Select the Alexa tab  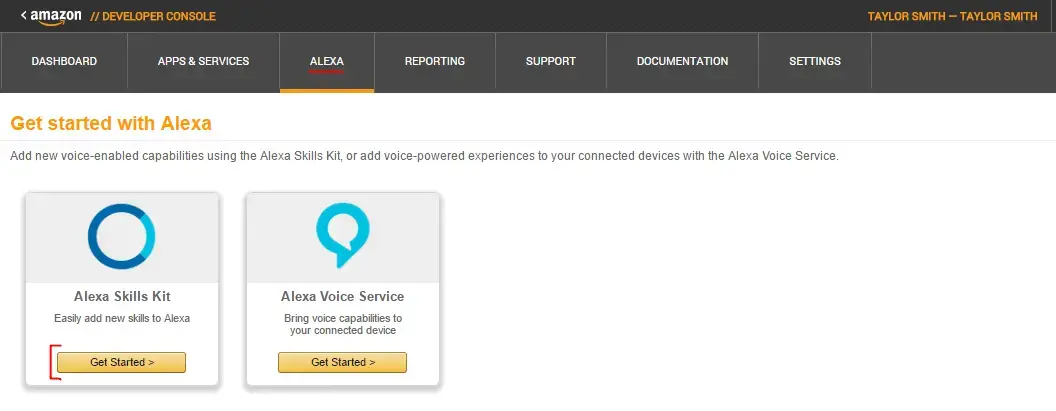pyautogui.click(x=327, y=61)
